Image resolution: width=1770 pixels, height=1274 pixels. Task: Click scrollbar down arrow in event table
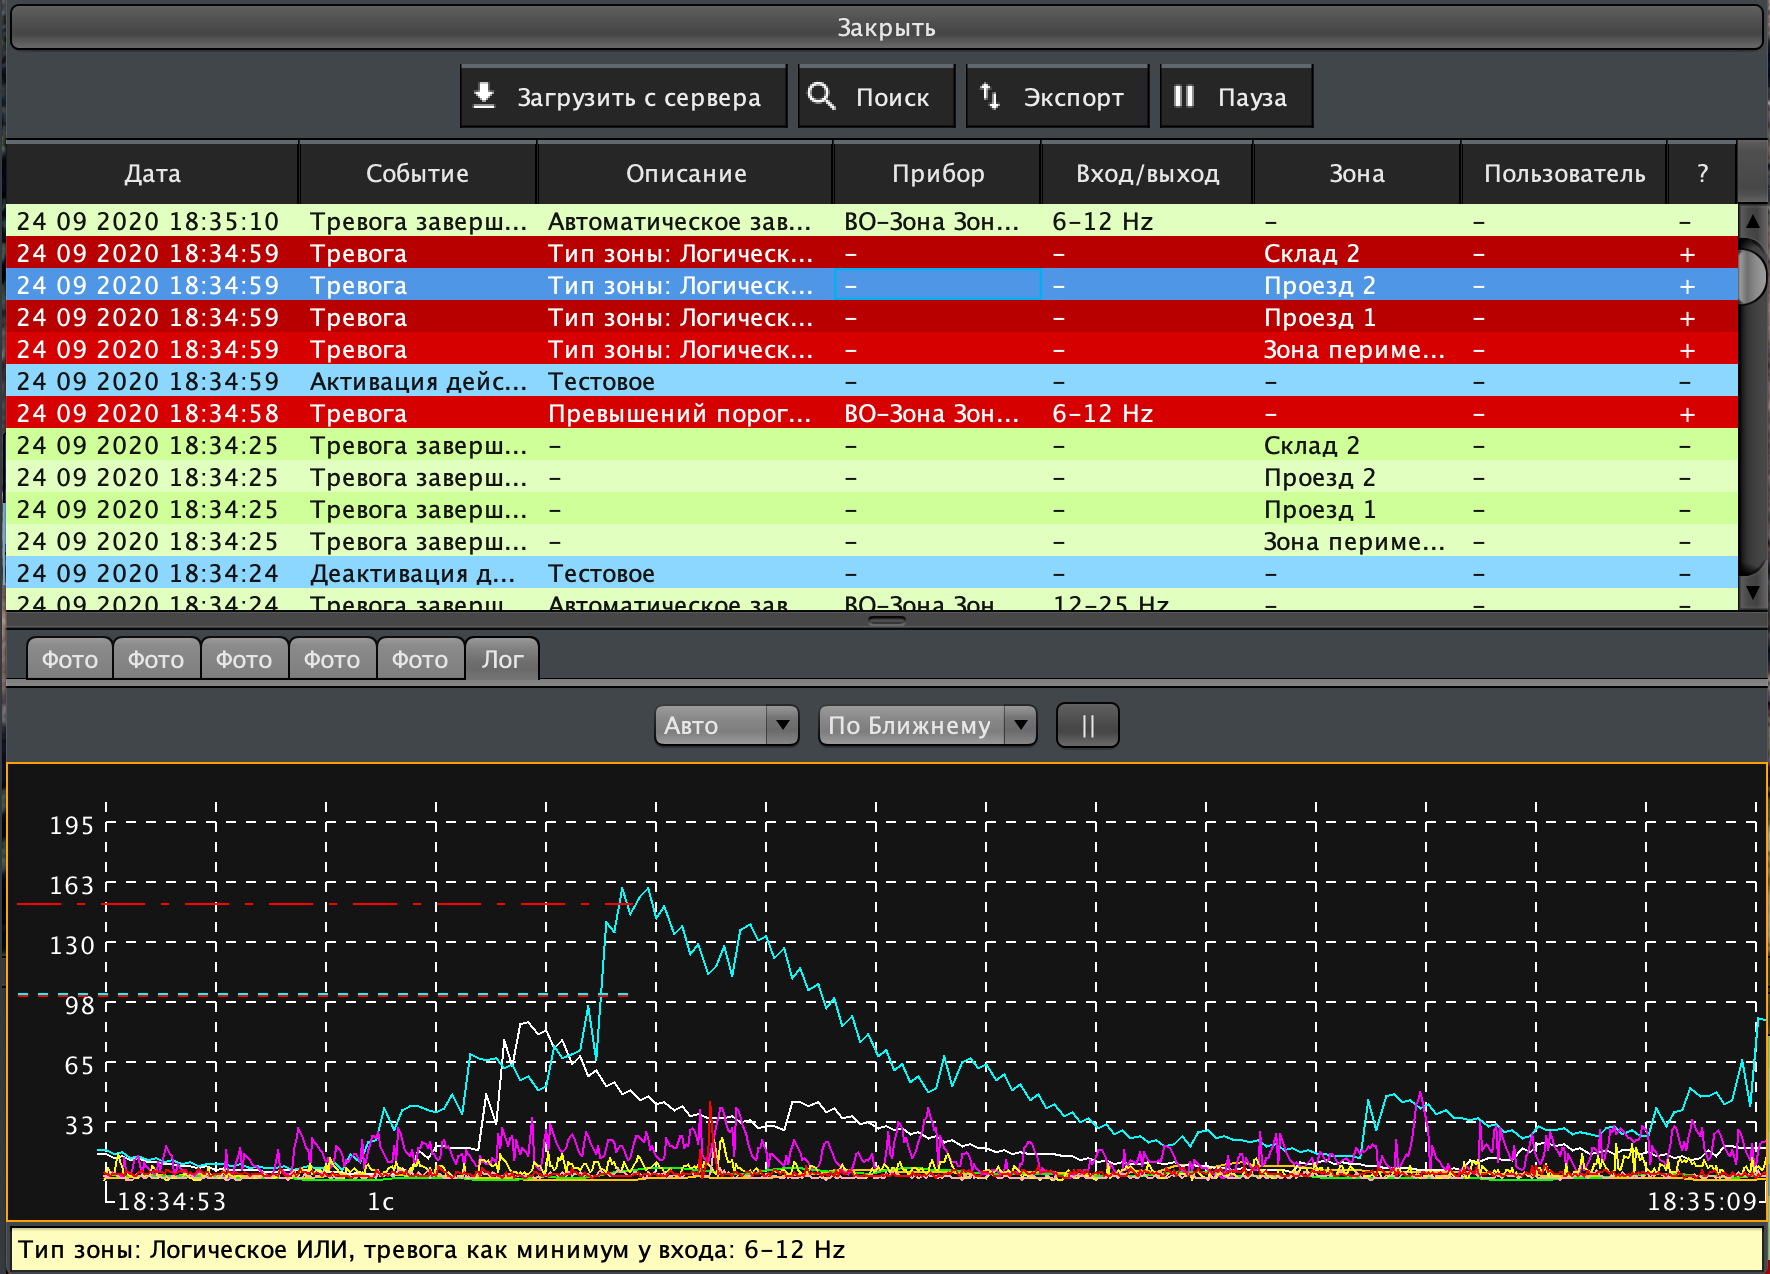click(x=1752, y=592)
